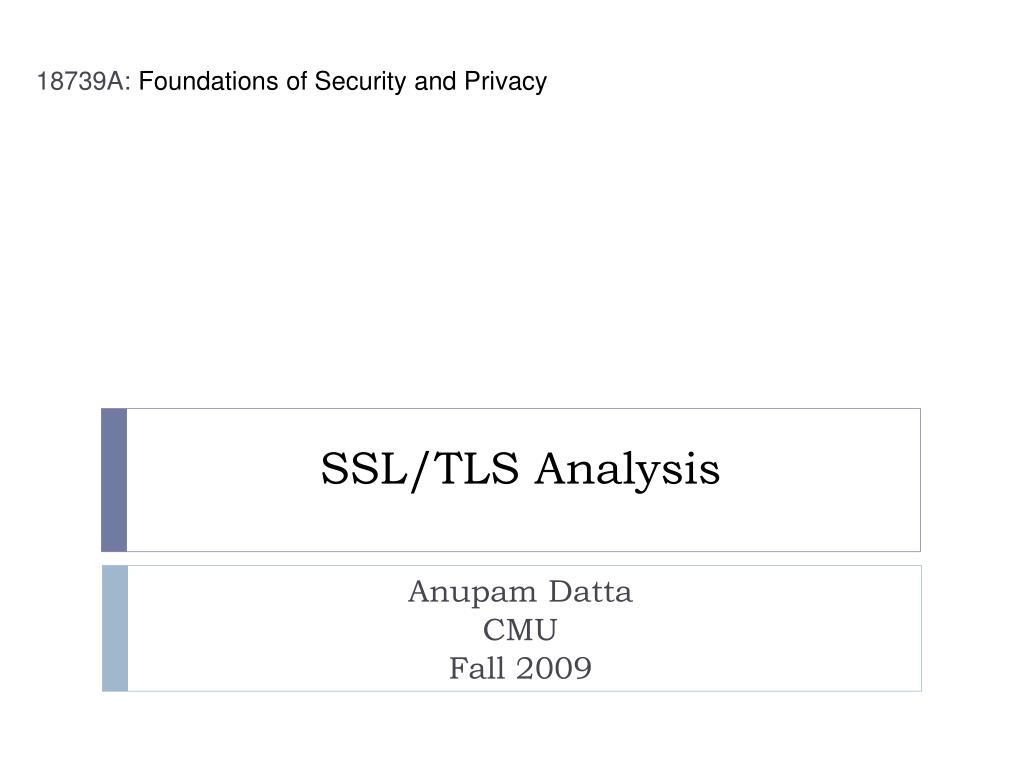1024x768 pixels.
Task: Click the "SSL/TLS Analysis" slide title
Action: [x=520, y=470]
